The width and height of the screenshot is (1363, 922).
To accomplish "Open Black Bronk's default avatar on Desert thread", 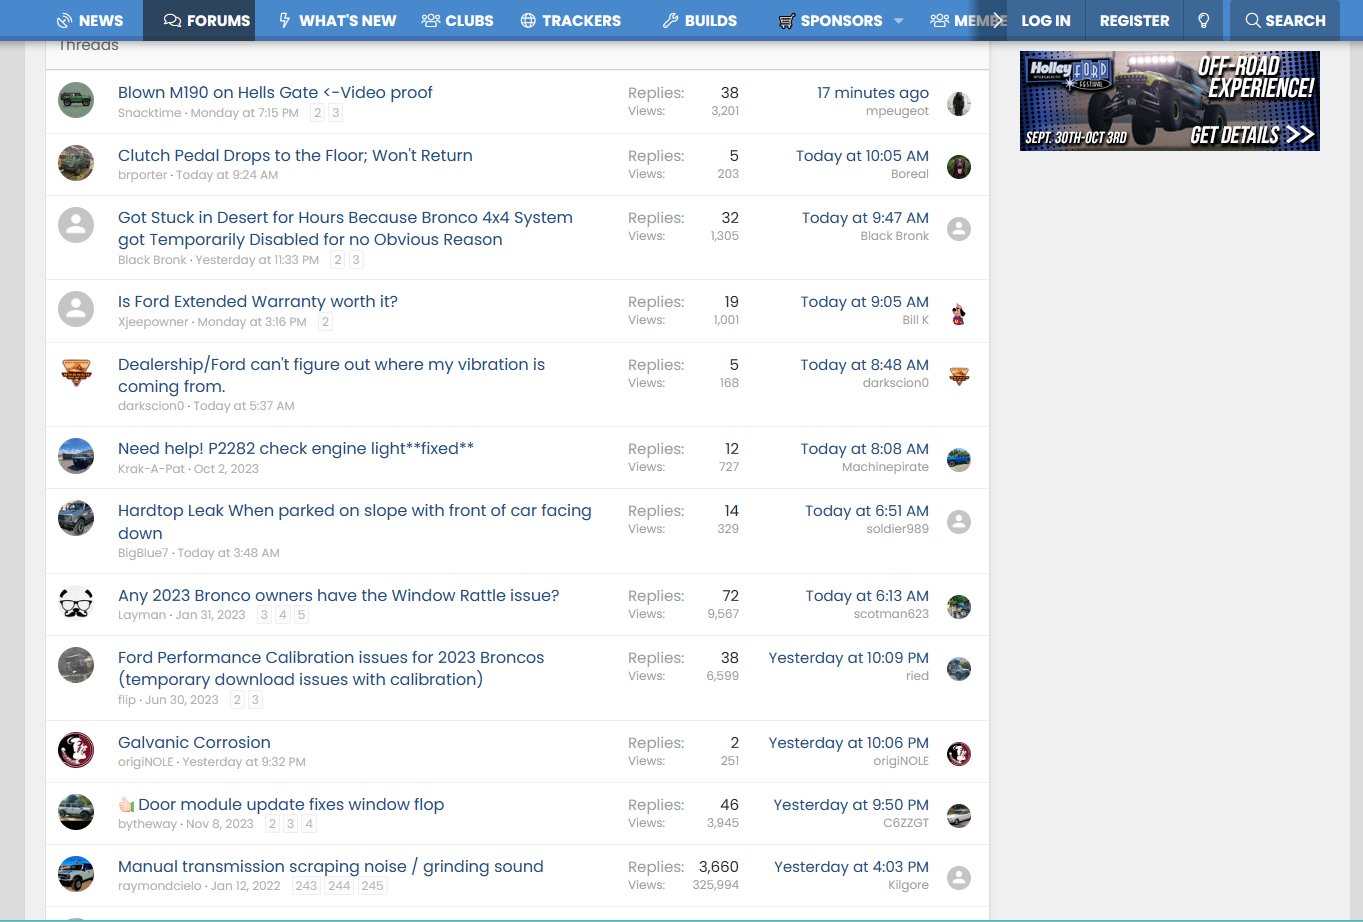I will tap(76, 225).
